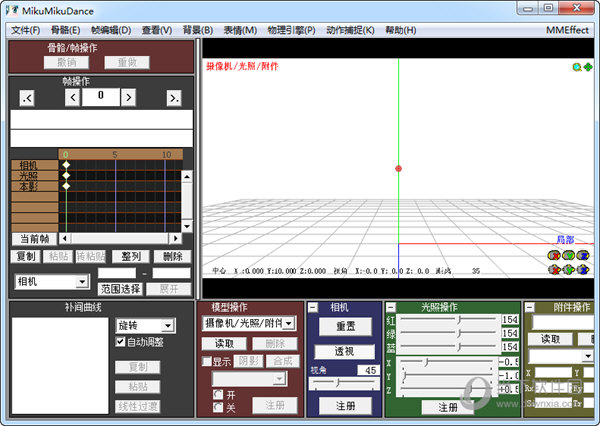This screenshot has width=600, height=426.
Task: Open the Background (背景) menu
Action: [198, 30]
